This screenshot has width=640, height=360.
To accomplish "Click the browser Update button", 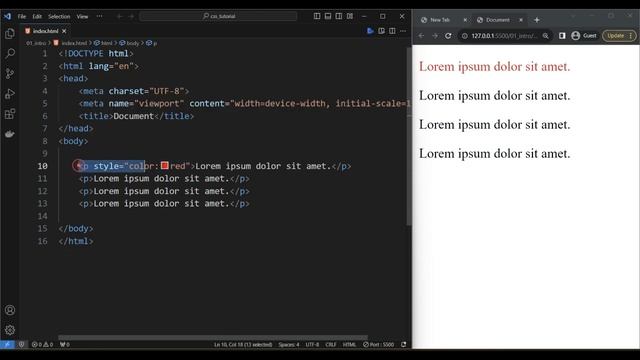I will 619,36.
